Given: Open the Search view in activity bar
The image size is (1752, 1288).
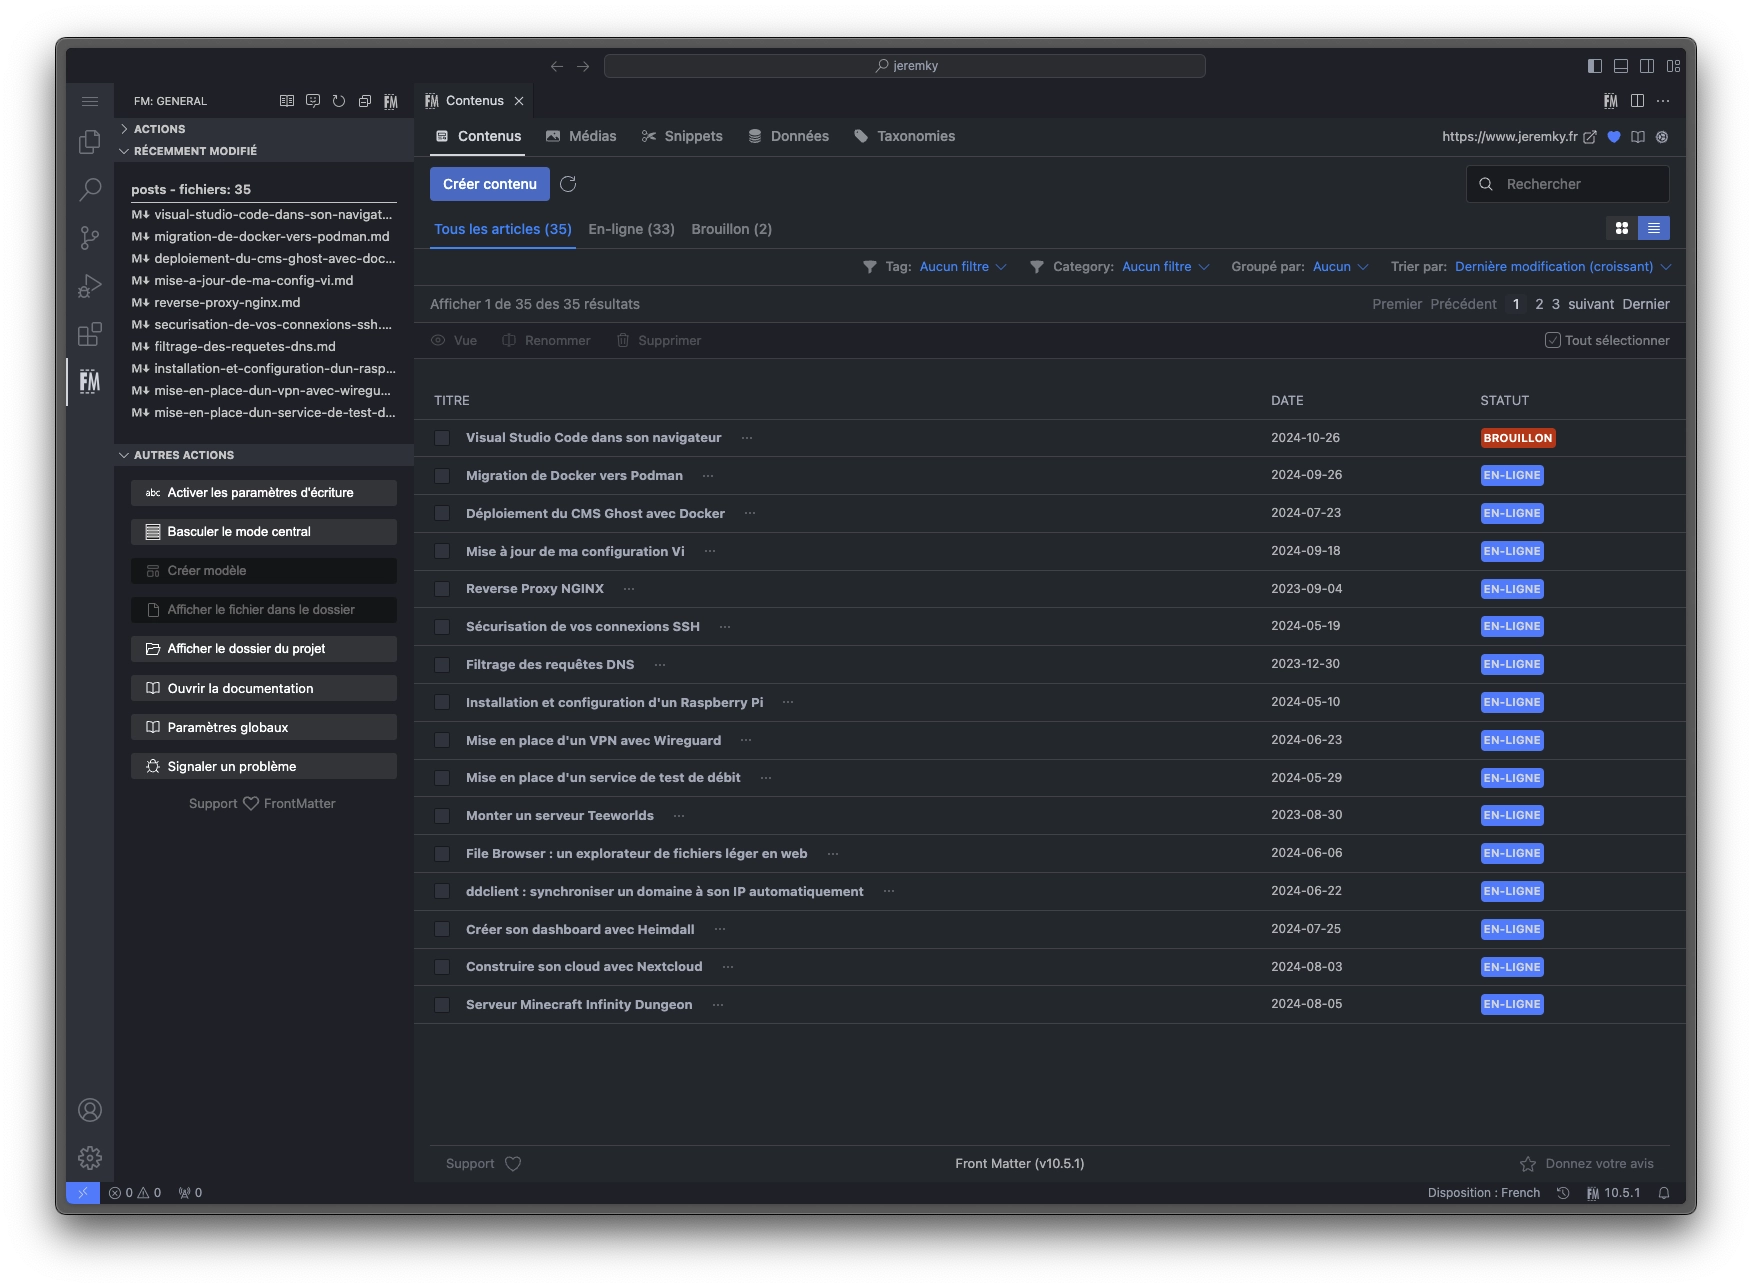Looking at the screenshot, I should [90, 189].
